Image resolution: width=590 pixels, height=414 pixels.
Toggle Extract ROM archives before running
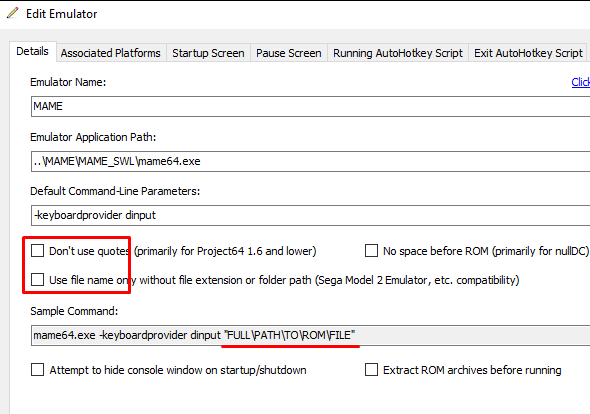371,370
